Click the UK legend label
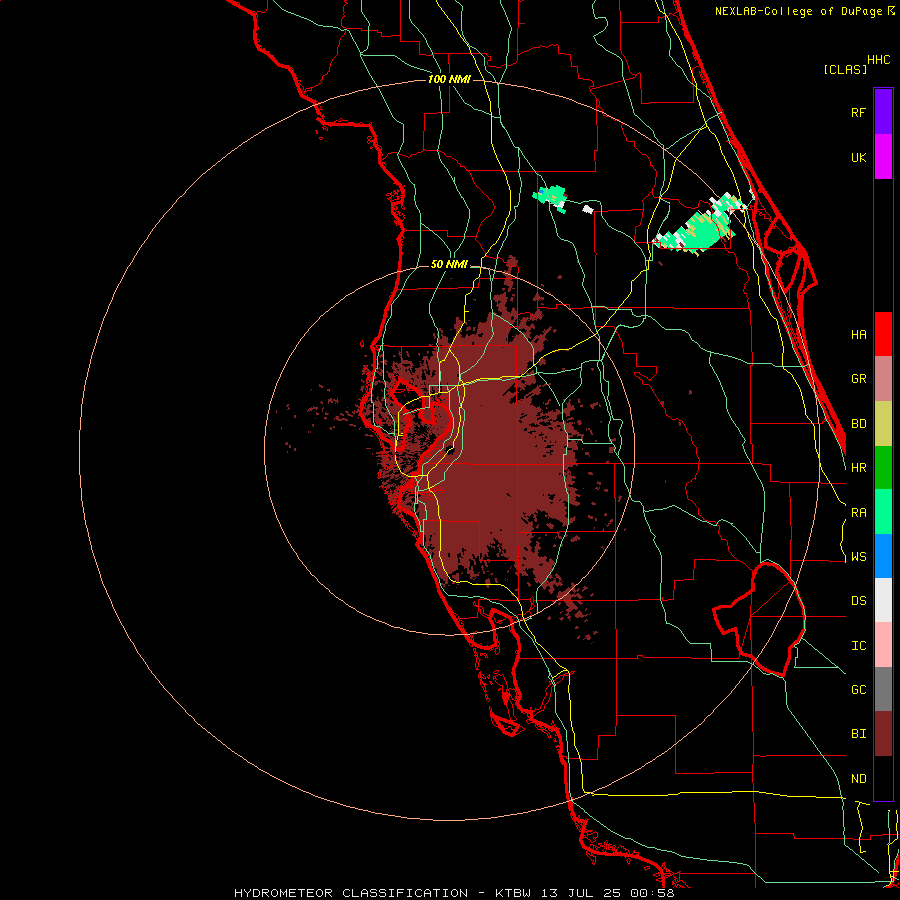 point(858,157)
